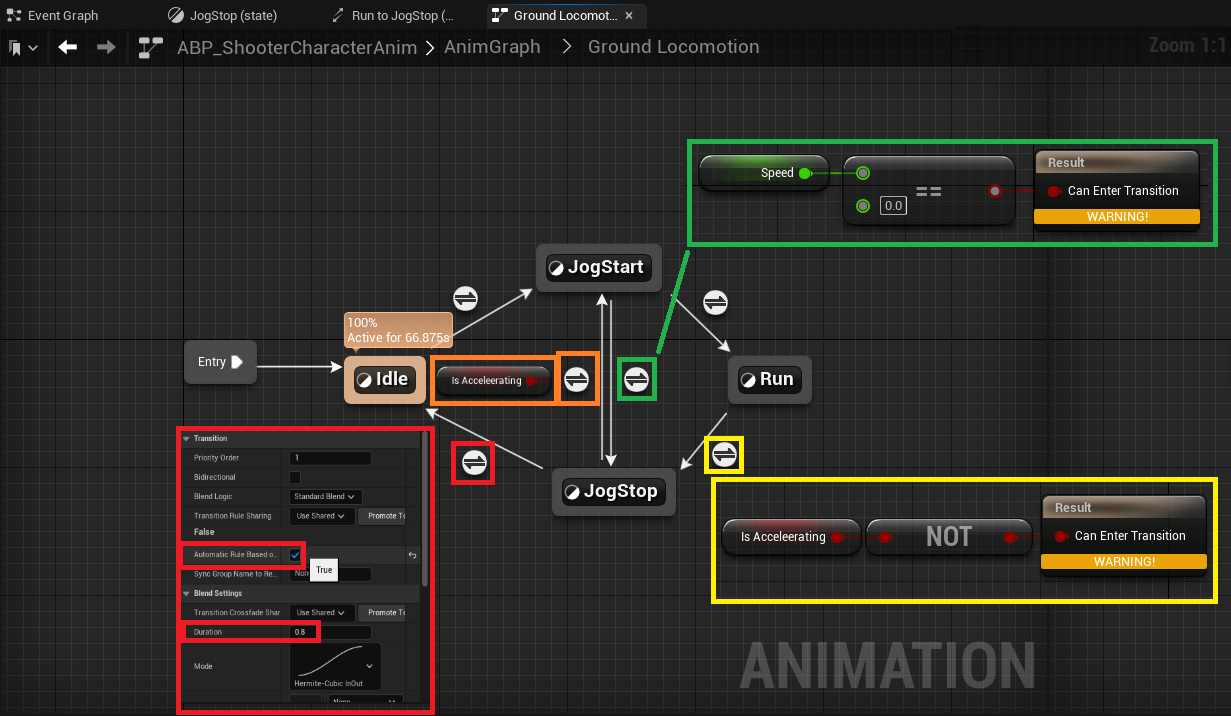1231x716 pixels.
Task: Switch to the Event Graph tab
Action: click(63, 16)
